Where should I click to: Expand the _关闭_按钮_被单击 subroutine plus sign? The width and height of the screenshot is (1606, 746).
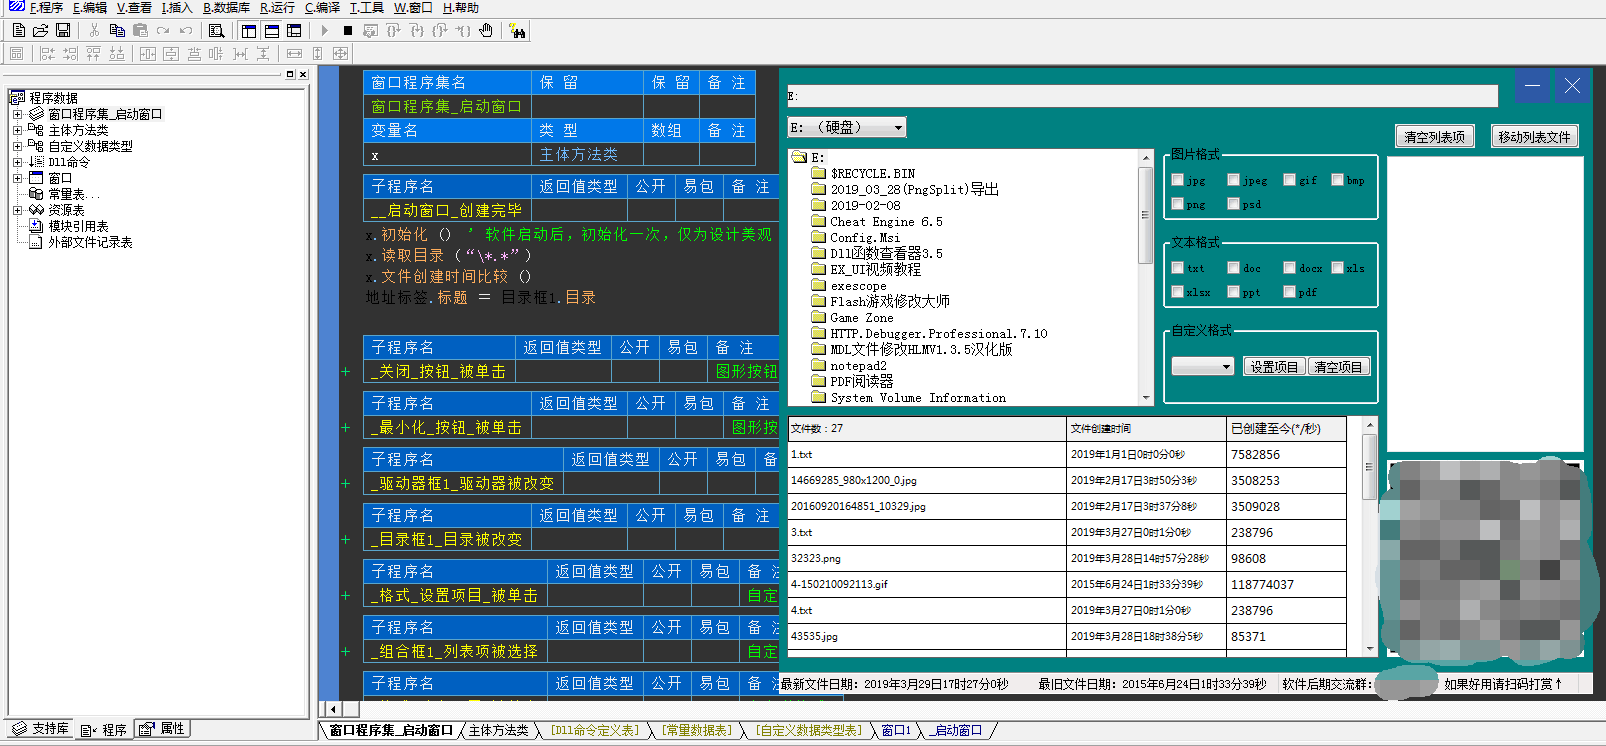point(346,371)
